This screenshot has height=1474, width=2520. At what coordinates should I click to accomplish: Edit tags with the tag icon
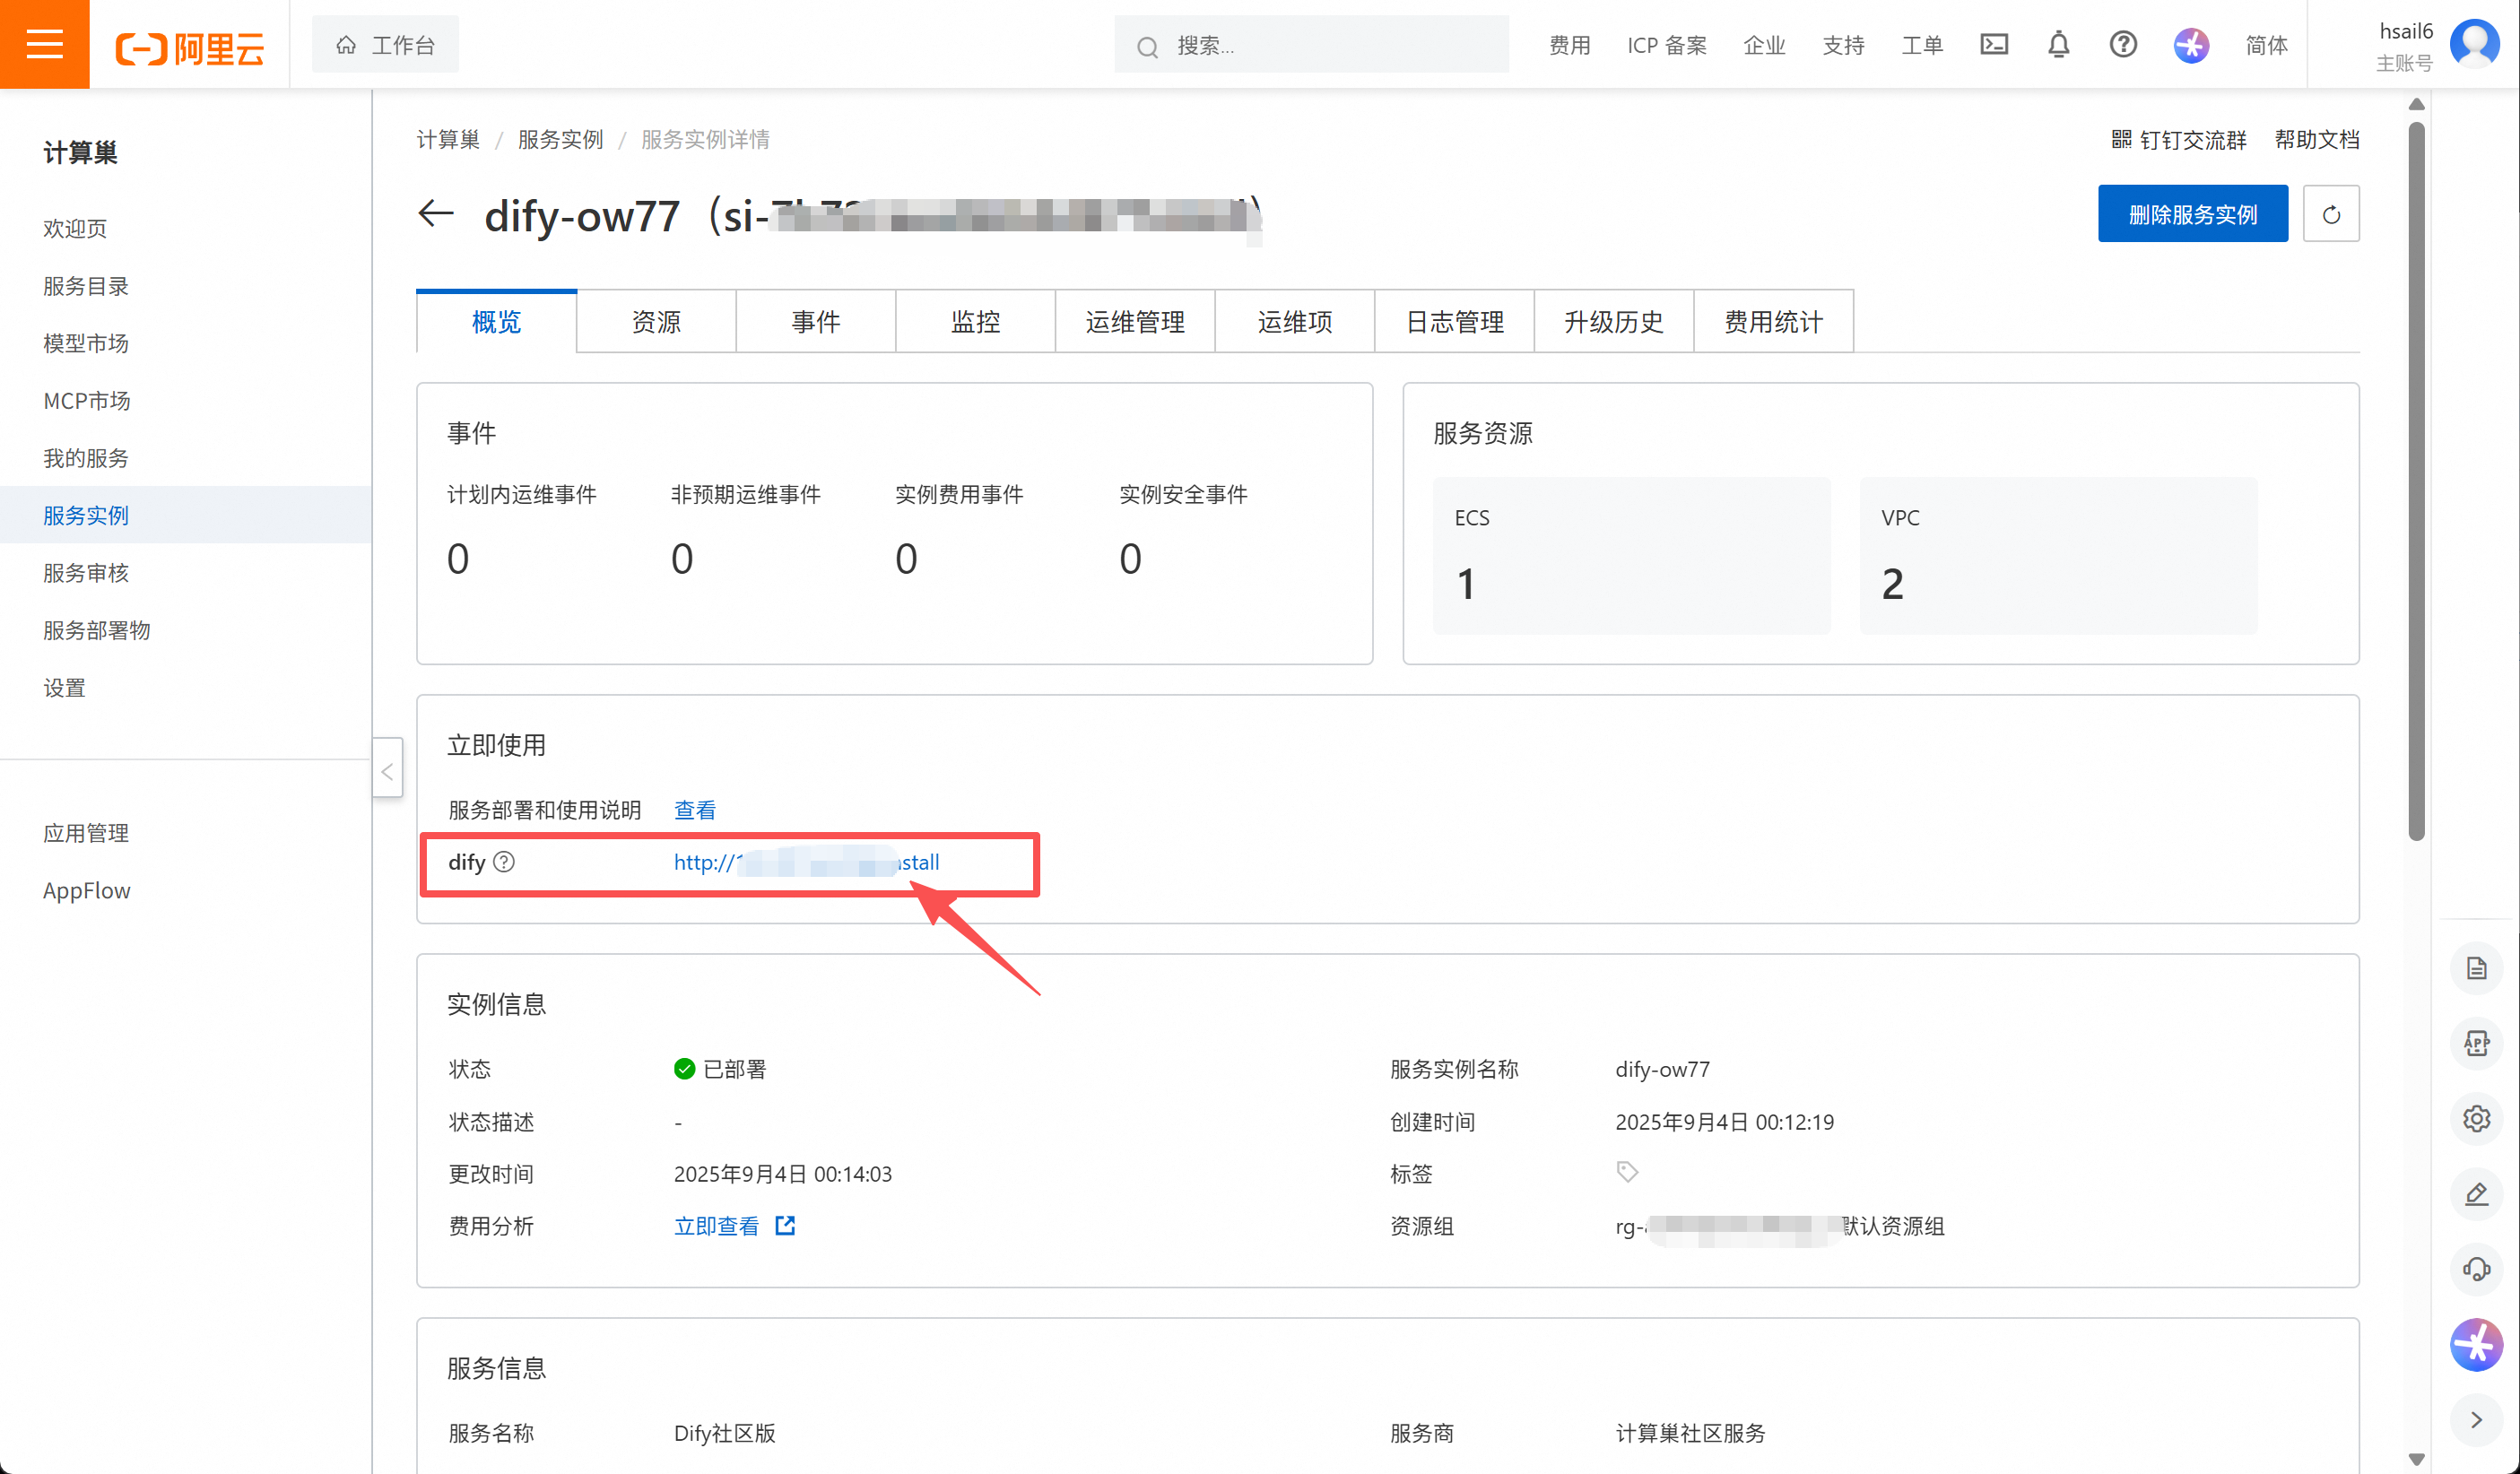(x=1627, y=1171)
